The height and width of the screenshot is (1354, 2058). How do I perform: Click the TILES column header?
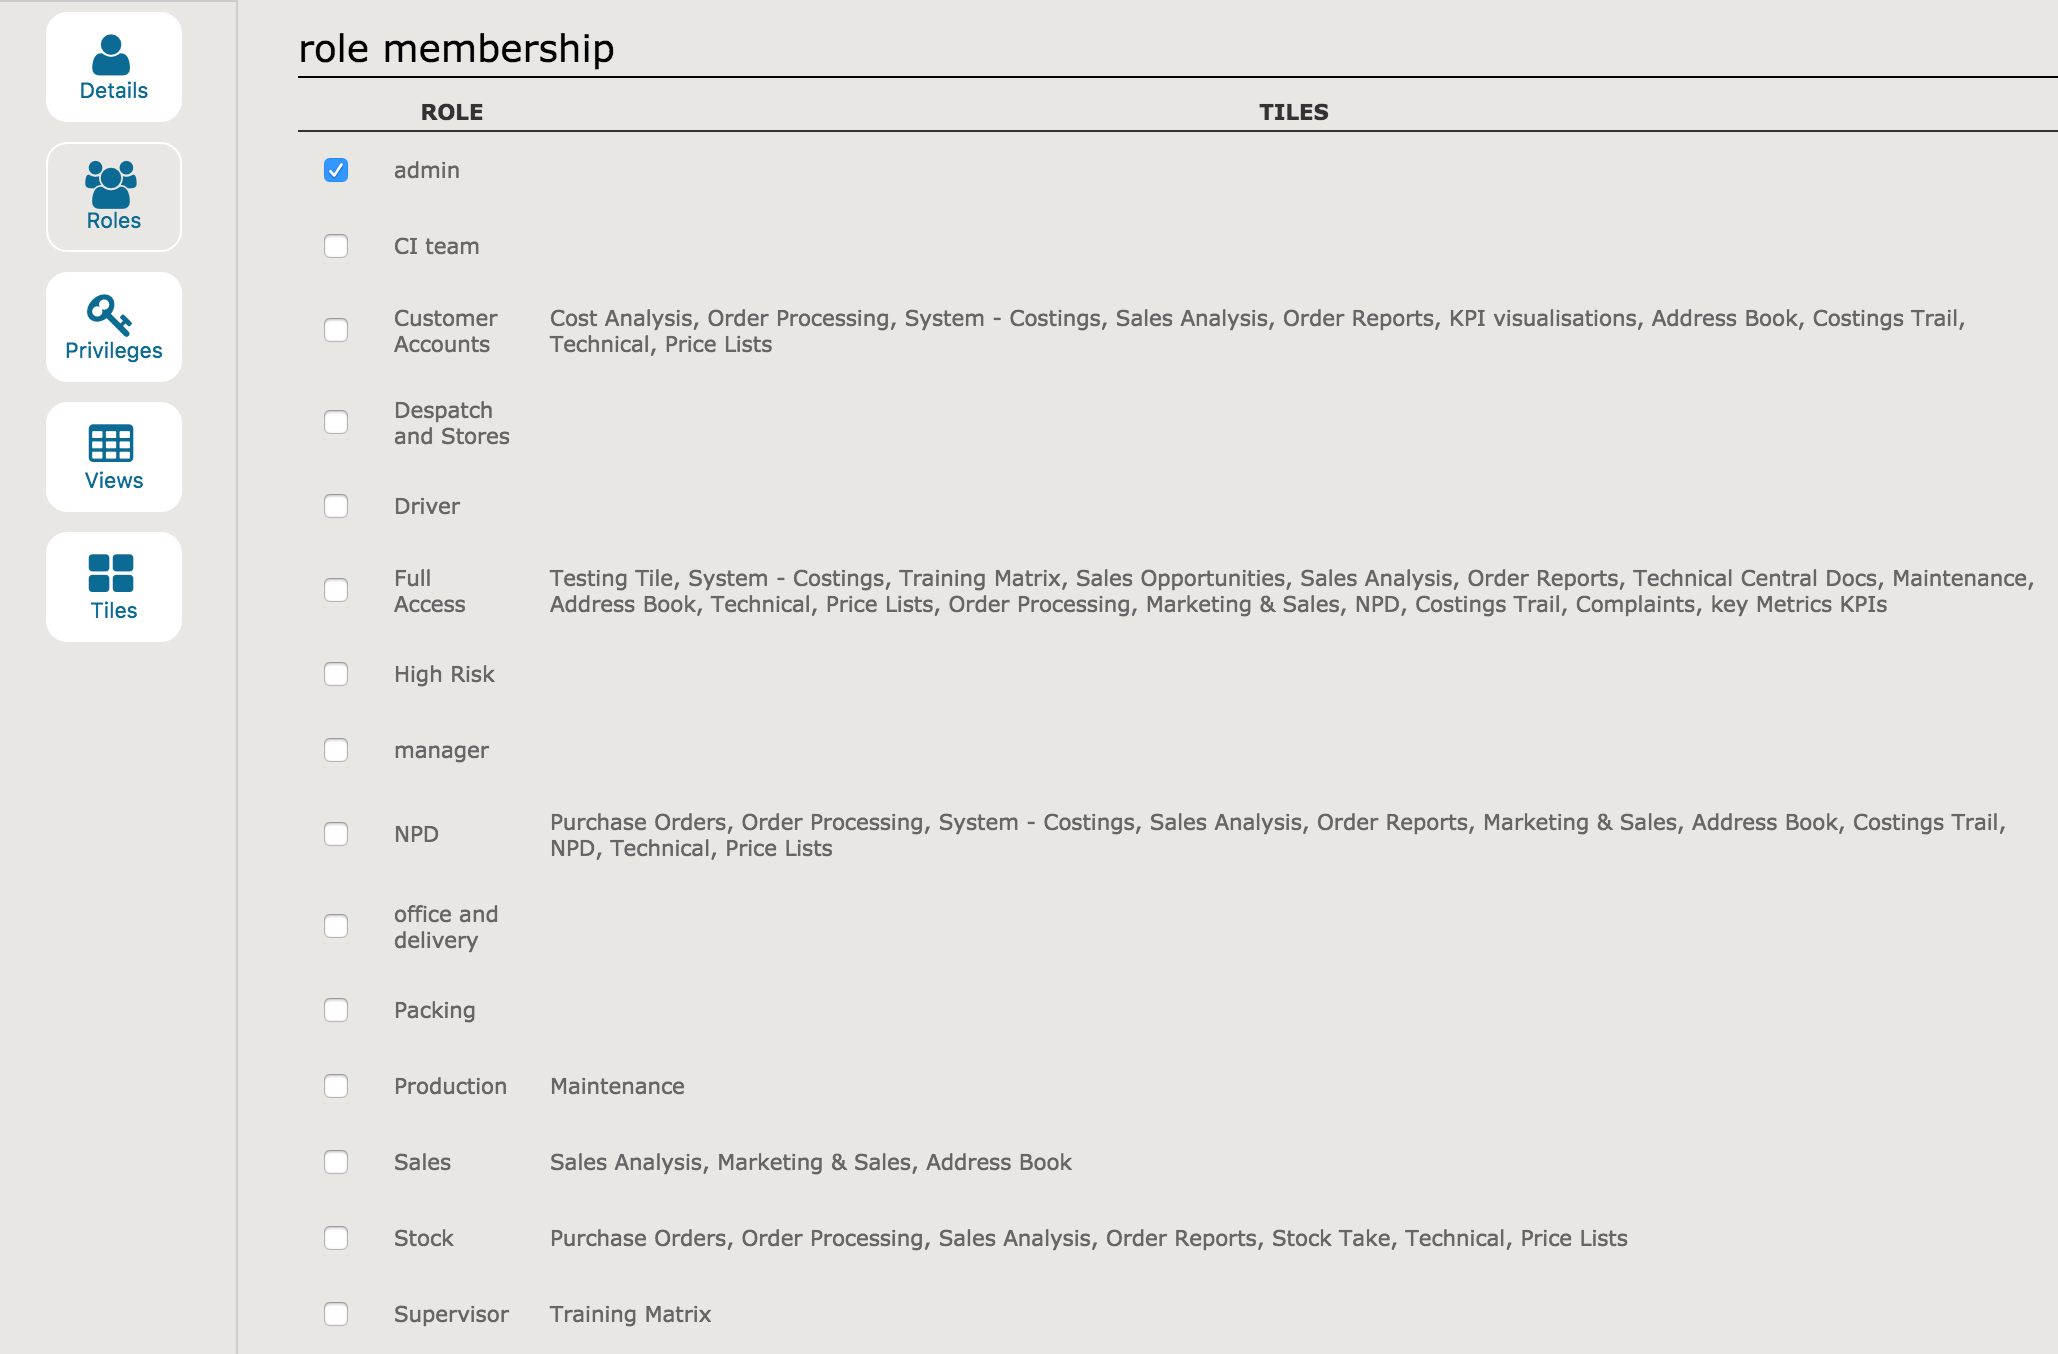[1293, 112]
